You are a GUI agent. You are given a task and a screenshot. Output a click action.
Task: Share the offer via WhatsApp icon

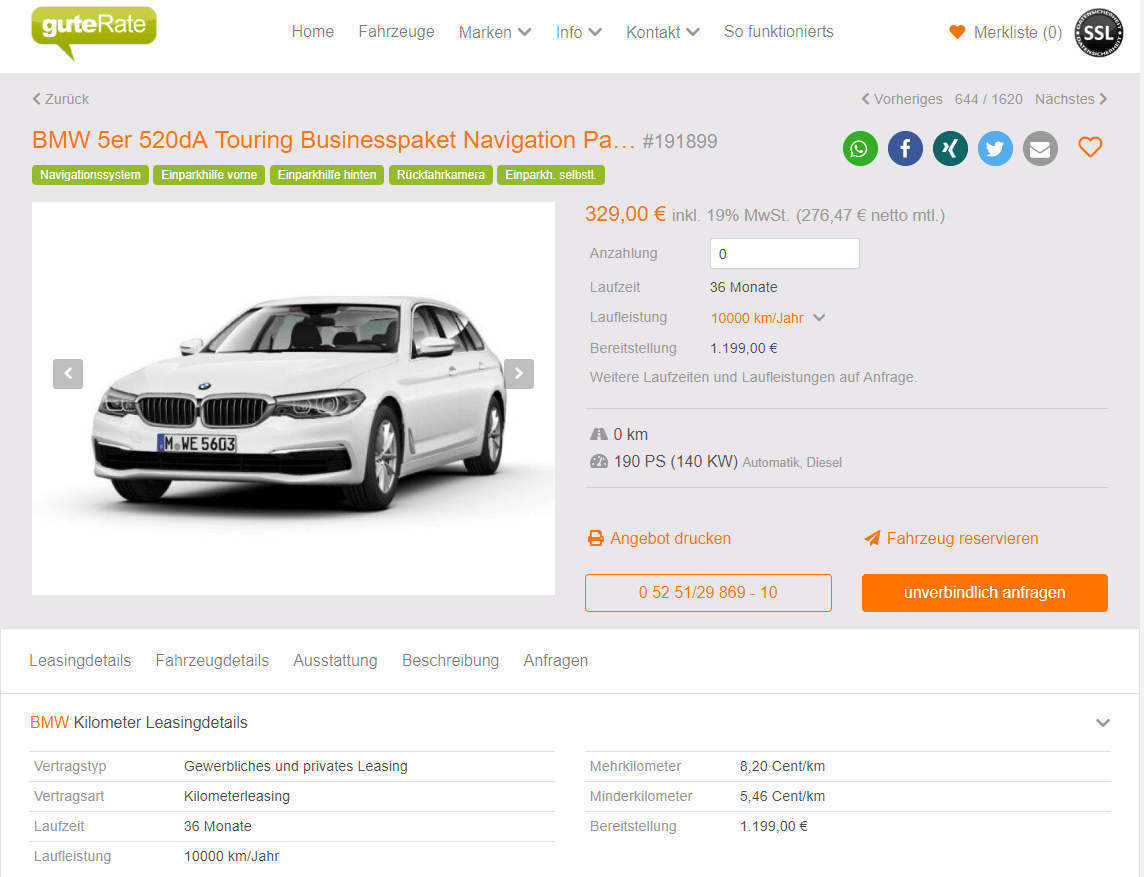(860, 149)
